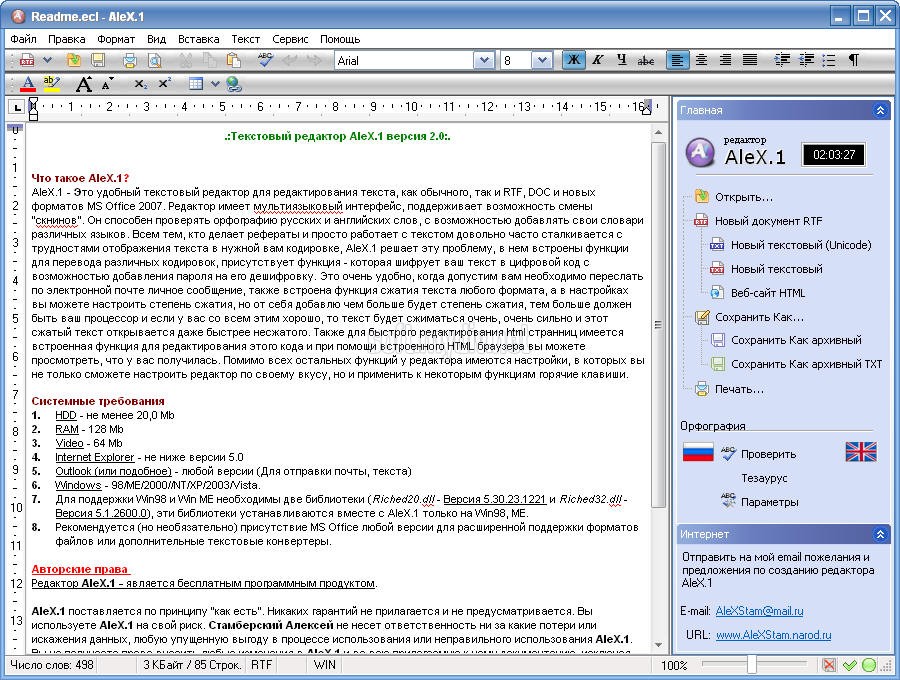Enable justified text alignment
Viewport: 900px width, 680px height.
click(x=750, y=60)
